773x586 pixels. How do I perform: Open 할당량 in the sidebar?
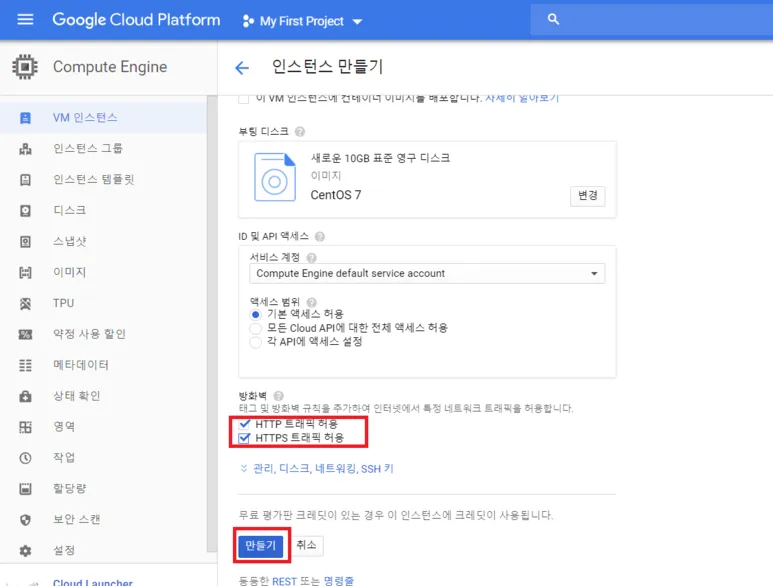[x=103, y=489]
